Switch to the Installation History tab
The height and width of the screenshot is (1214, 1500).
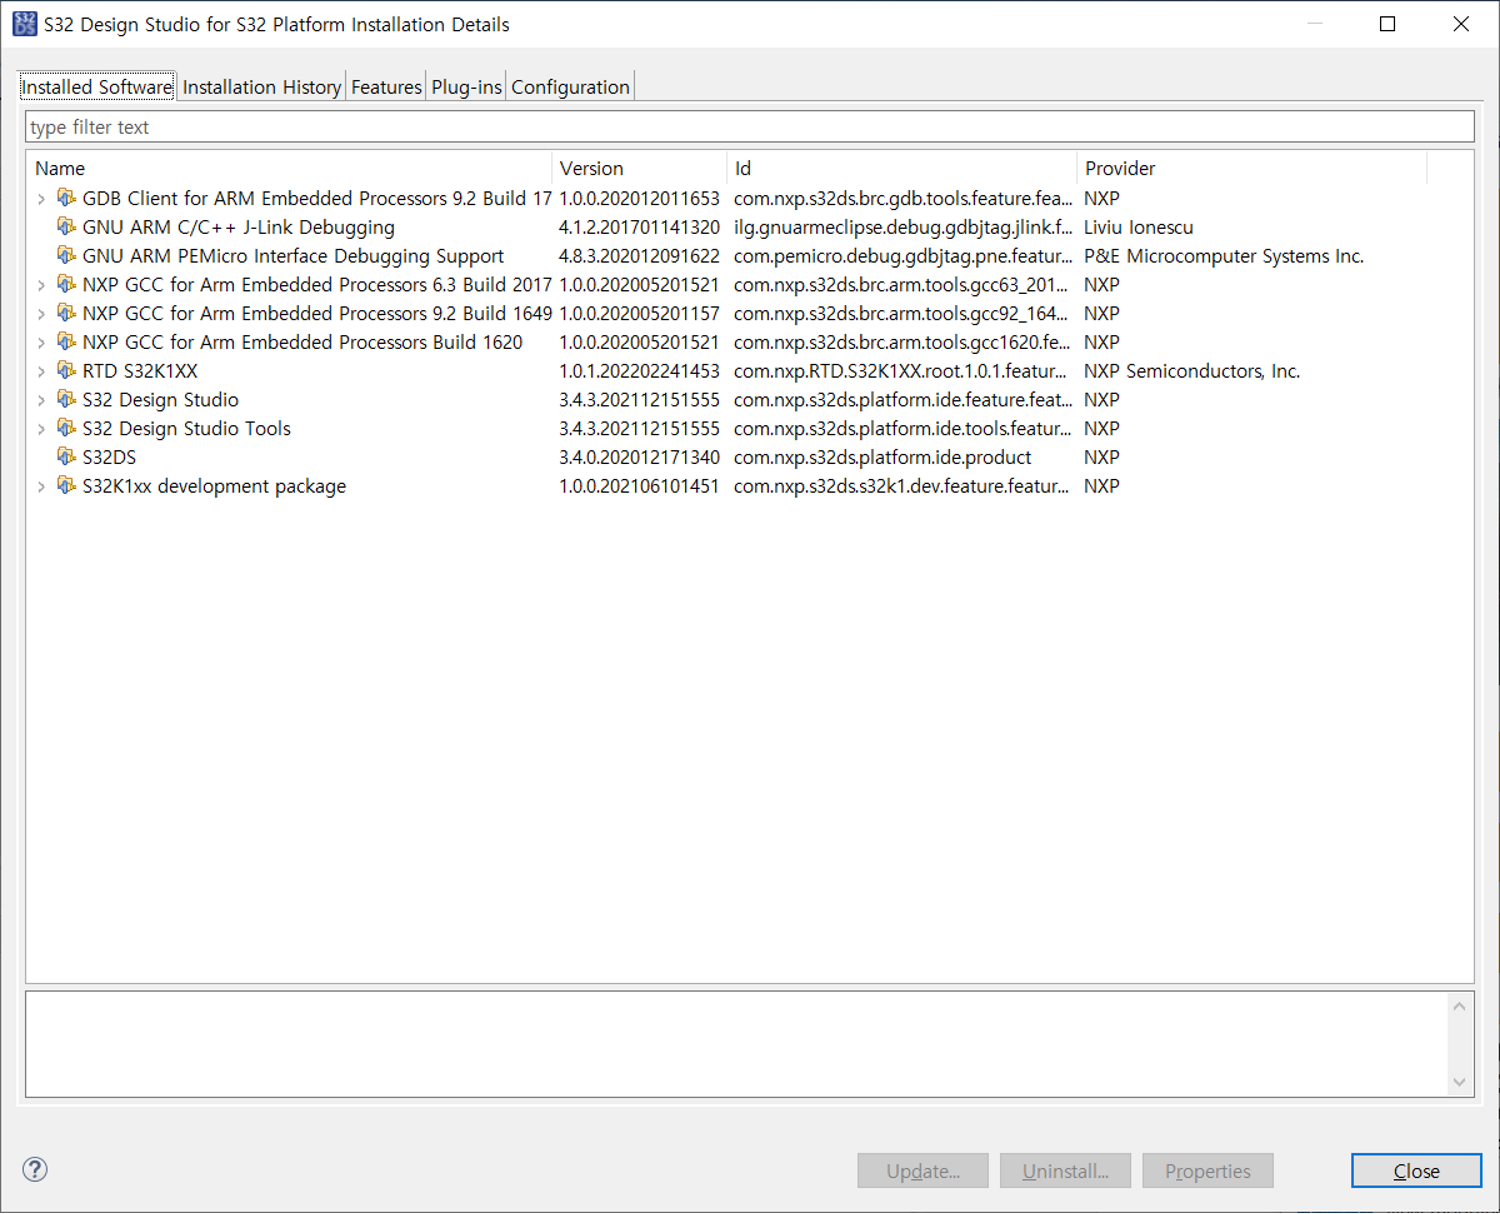262,87
